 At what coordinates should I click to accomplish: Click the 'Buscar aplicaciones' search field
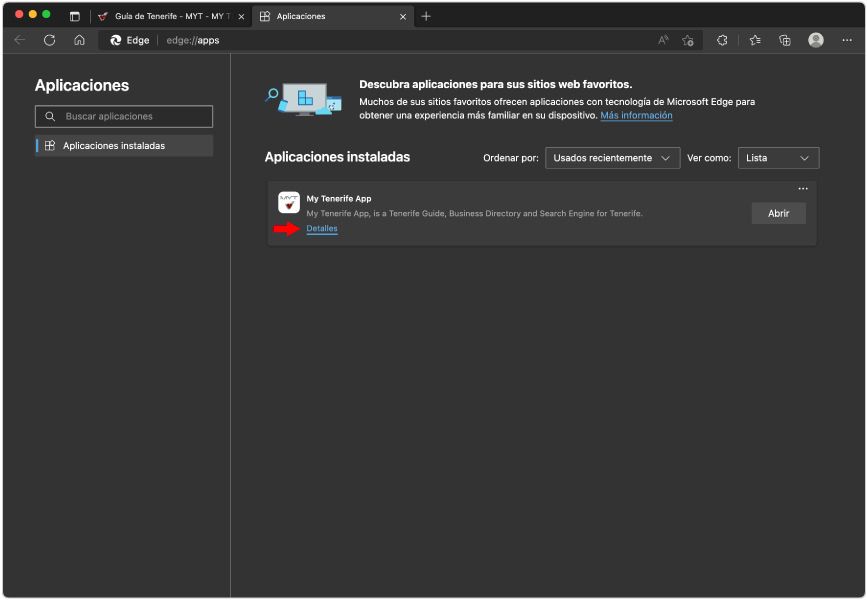point(123,116)
